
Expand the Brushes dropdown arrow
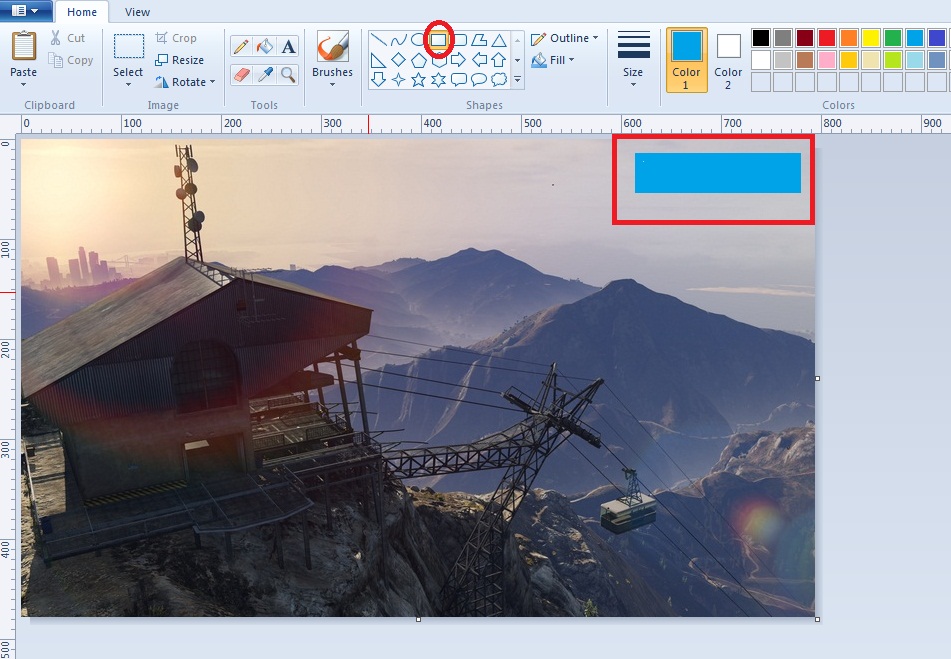pyautogui.click(x=332, y=84)
